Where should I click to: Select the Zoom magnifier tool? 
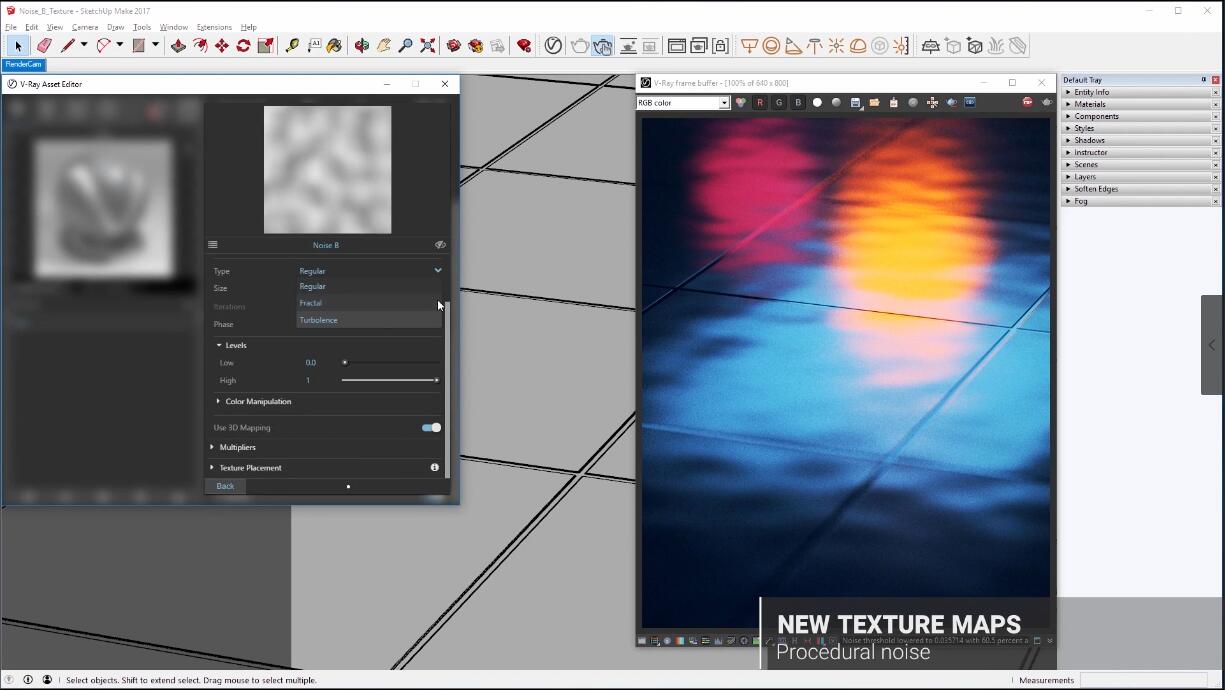pos(405,46)
